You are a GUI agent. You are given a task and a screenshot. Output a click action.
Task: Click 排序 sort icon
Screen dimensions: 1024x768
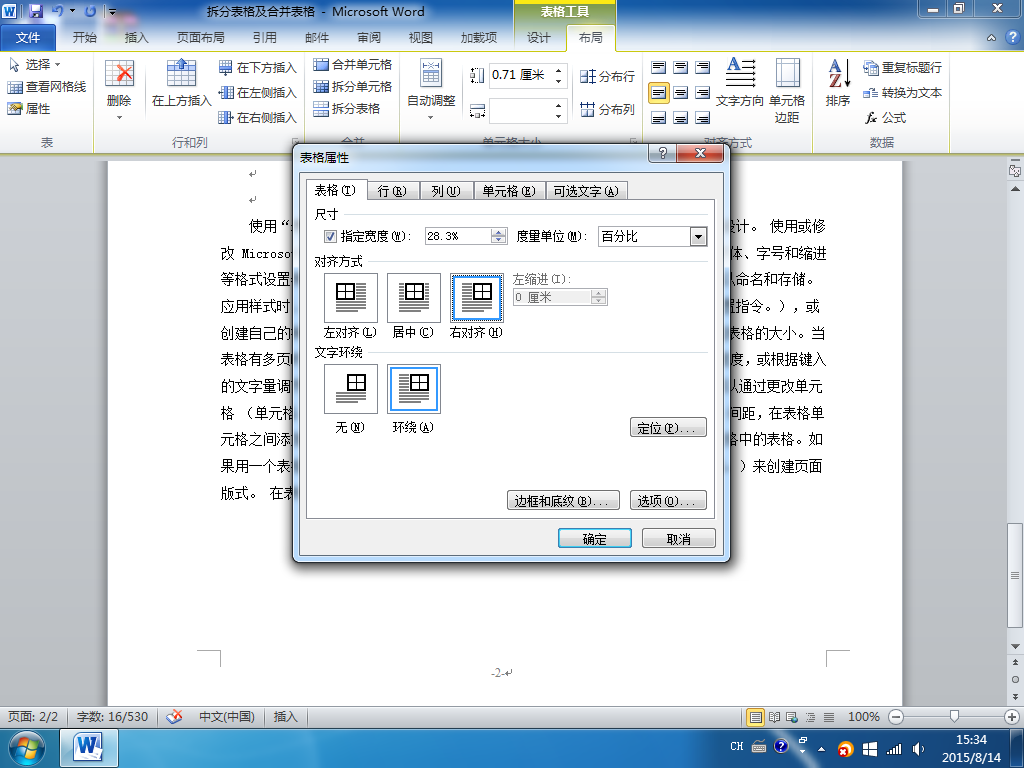pos(839,73)
